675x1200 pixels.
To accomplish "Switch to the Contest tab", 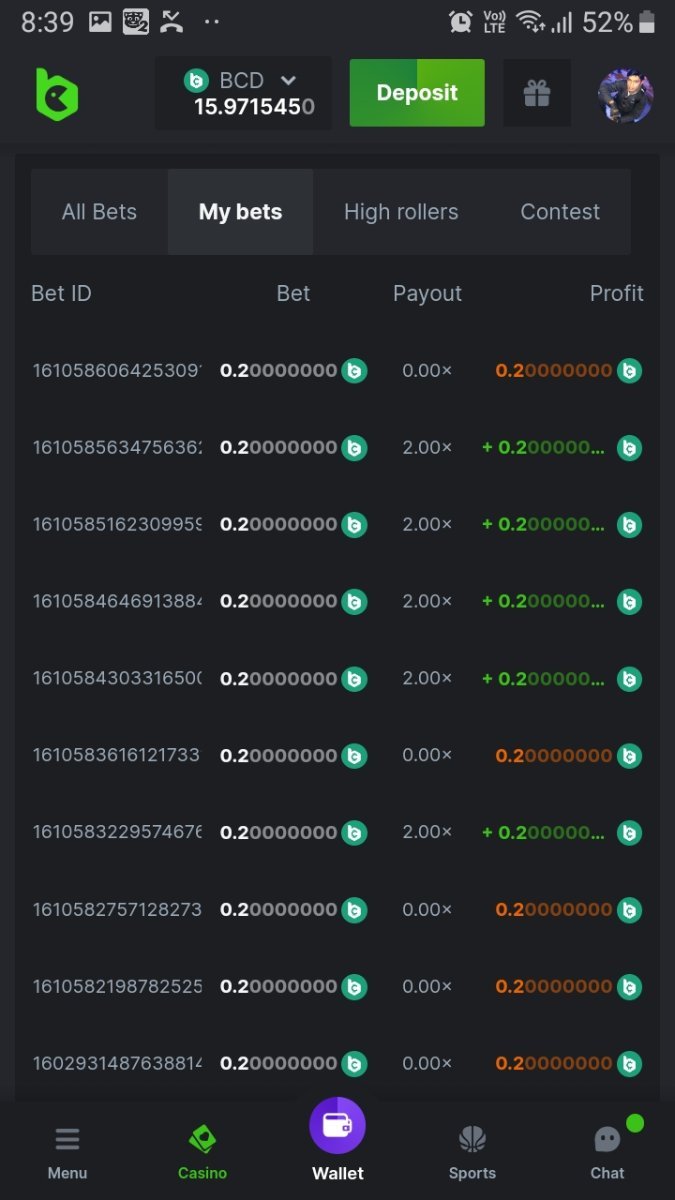I will (560, 212).
